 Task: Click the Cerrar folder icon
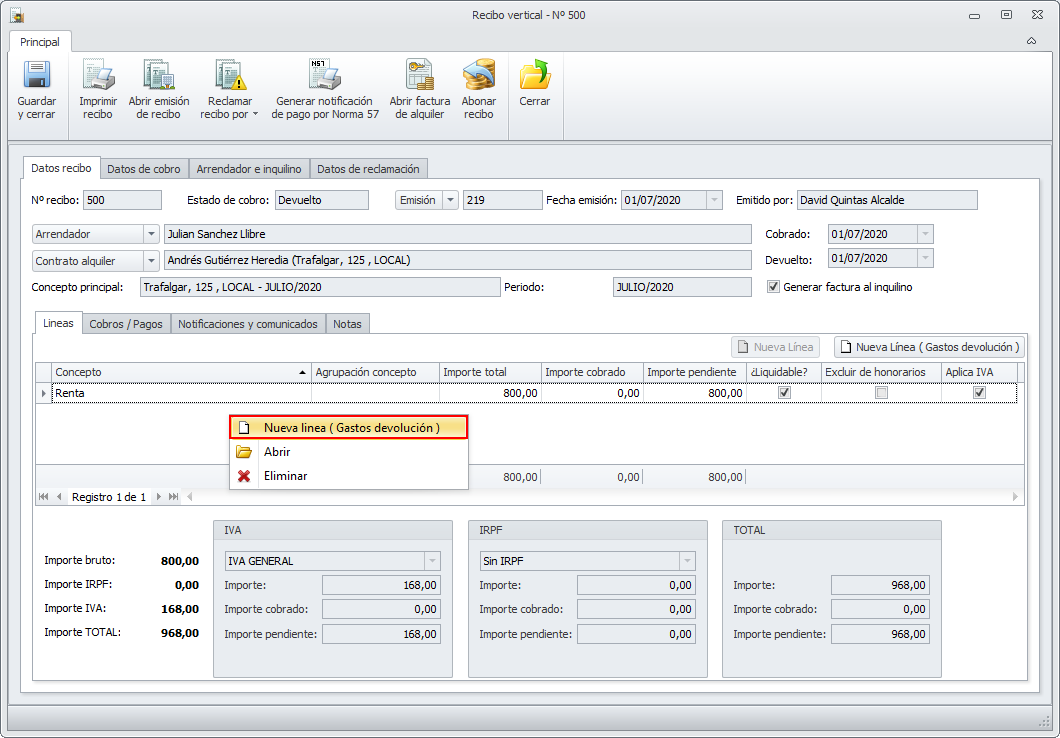[x=534, y=77]
